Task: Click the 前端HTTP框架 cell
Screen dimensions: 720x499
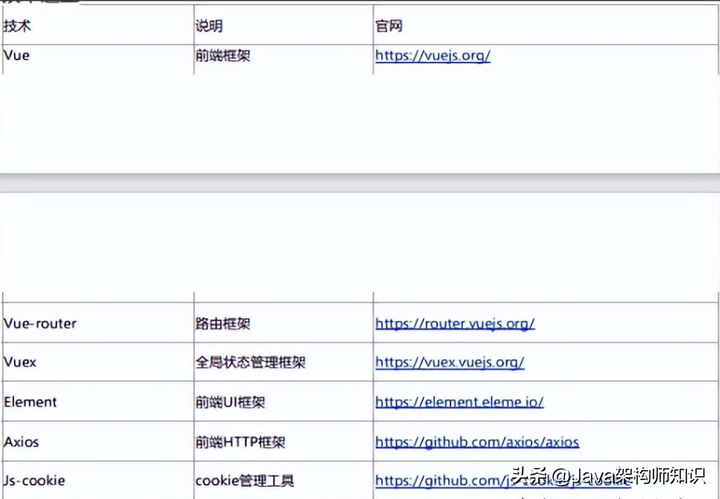Action: point(283,441)
